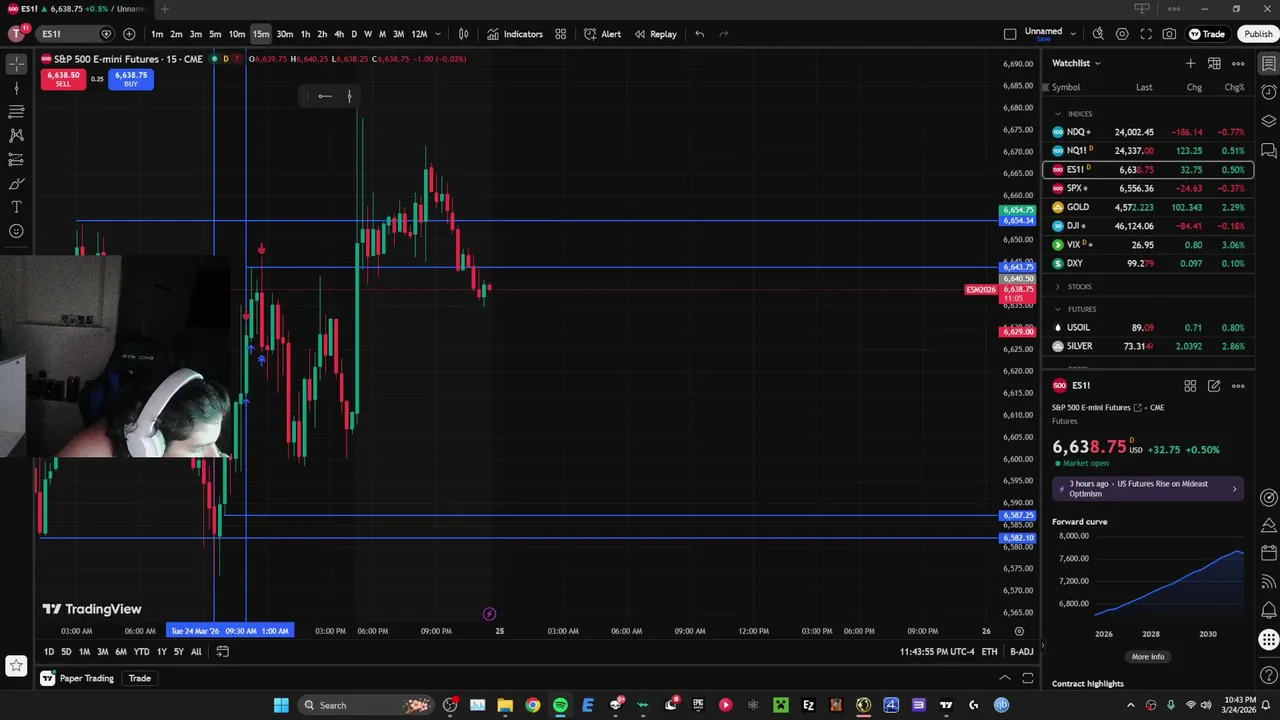The width and height of the screenshot is (1280, 720).
Task: Create a new Alert
Action: pyautogui.click(x=603, y=34)
